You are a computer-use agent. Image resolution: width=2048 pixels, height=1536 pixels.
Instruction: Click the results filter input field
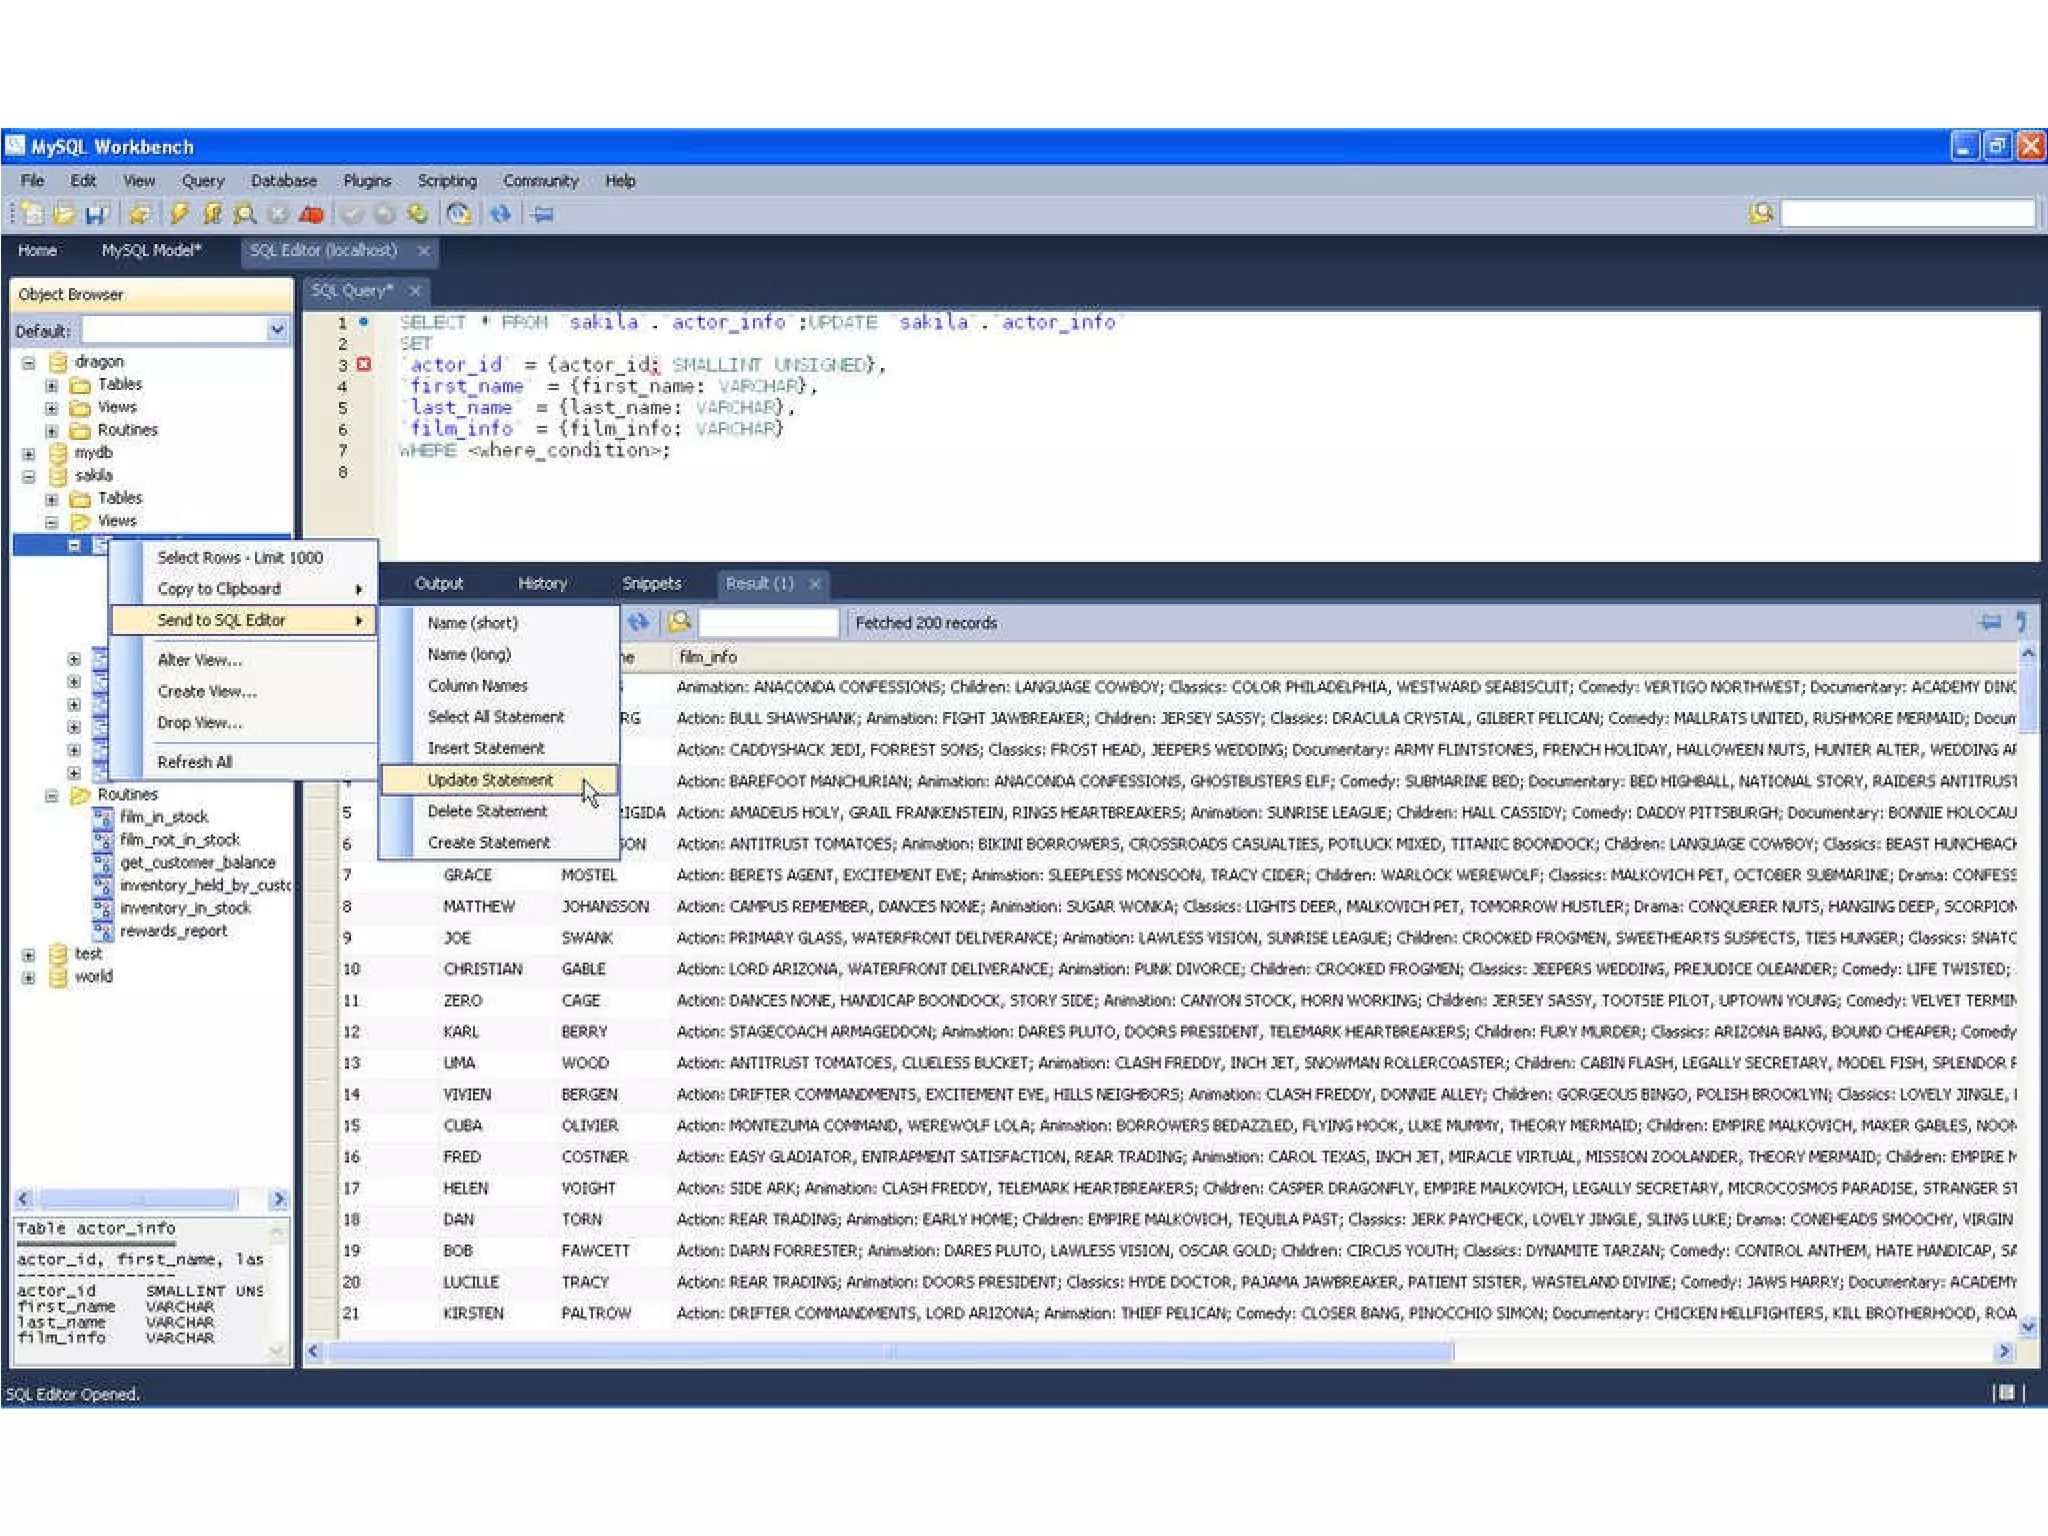point(768,623)
